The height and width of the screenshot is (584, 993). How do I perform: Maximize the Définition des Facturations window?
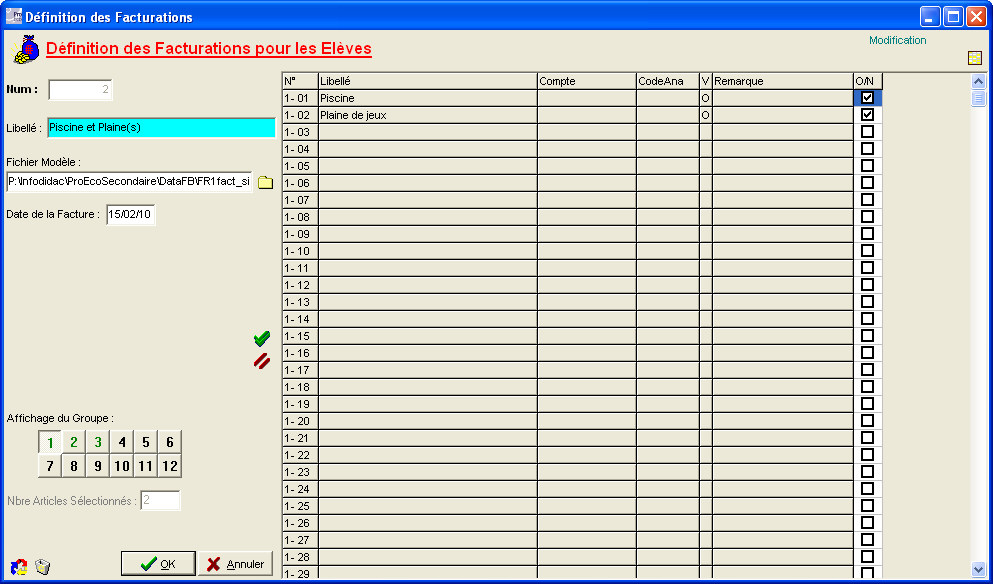click(952, 16)
